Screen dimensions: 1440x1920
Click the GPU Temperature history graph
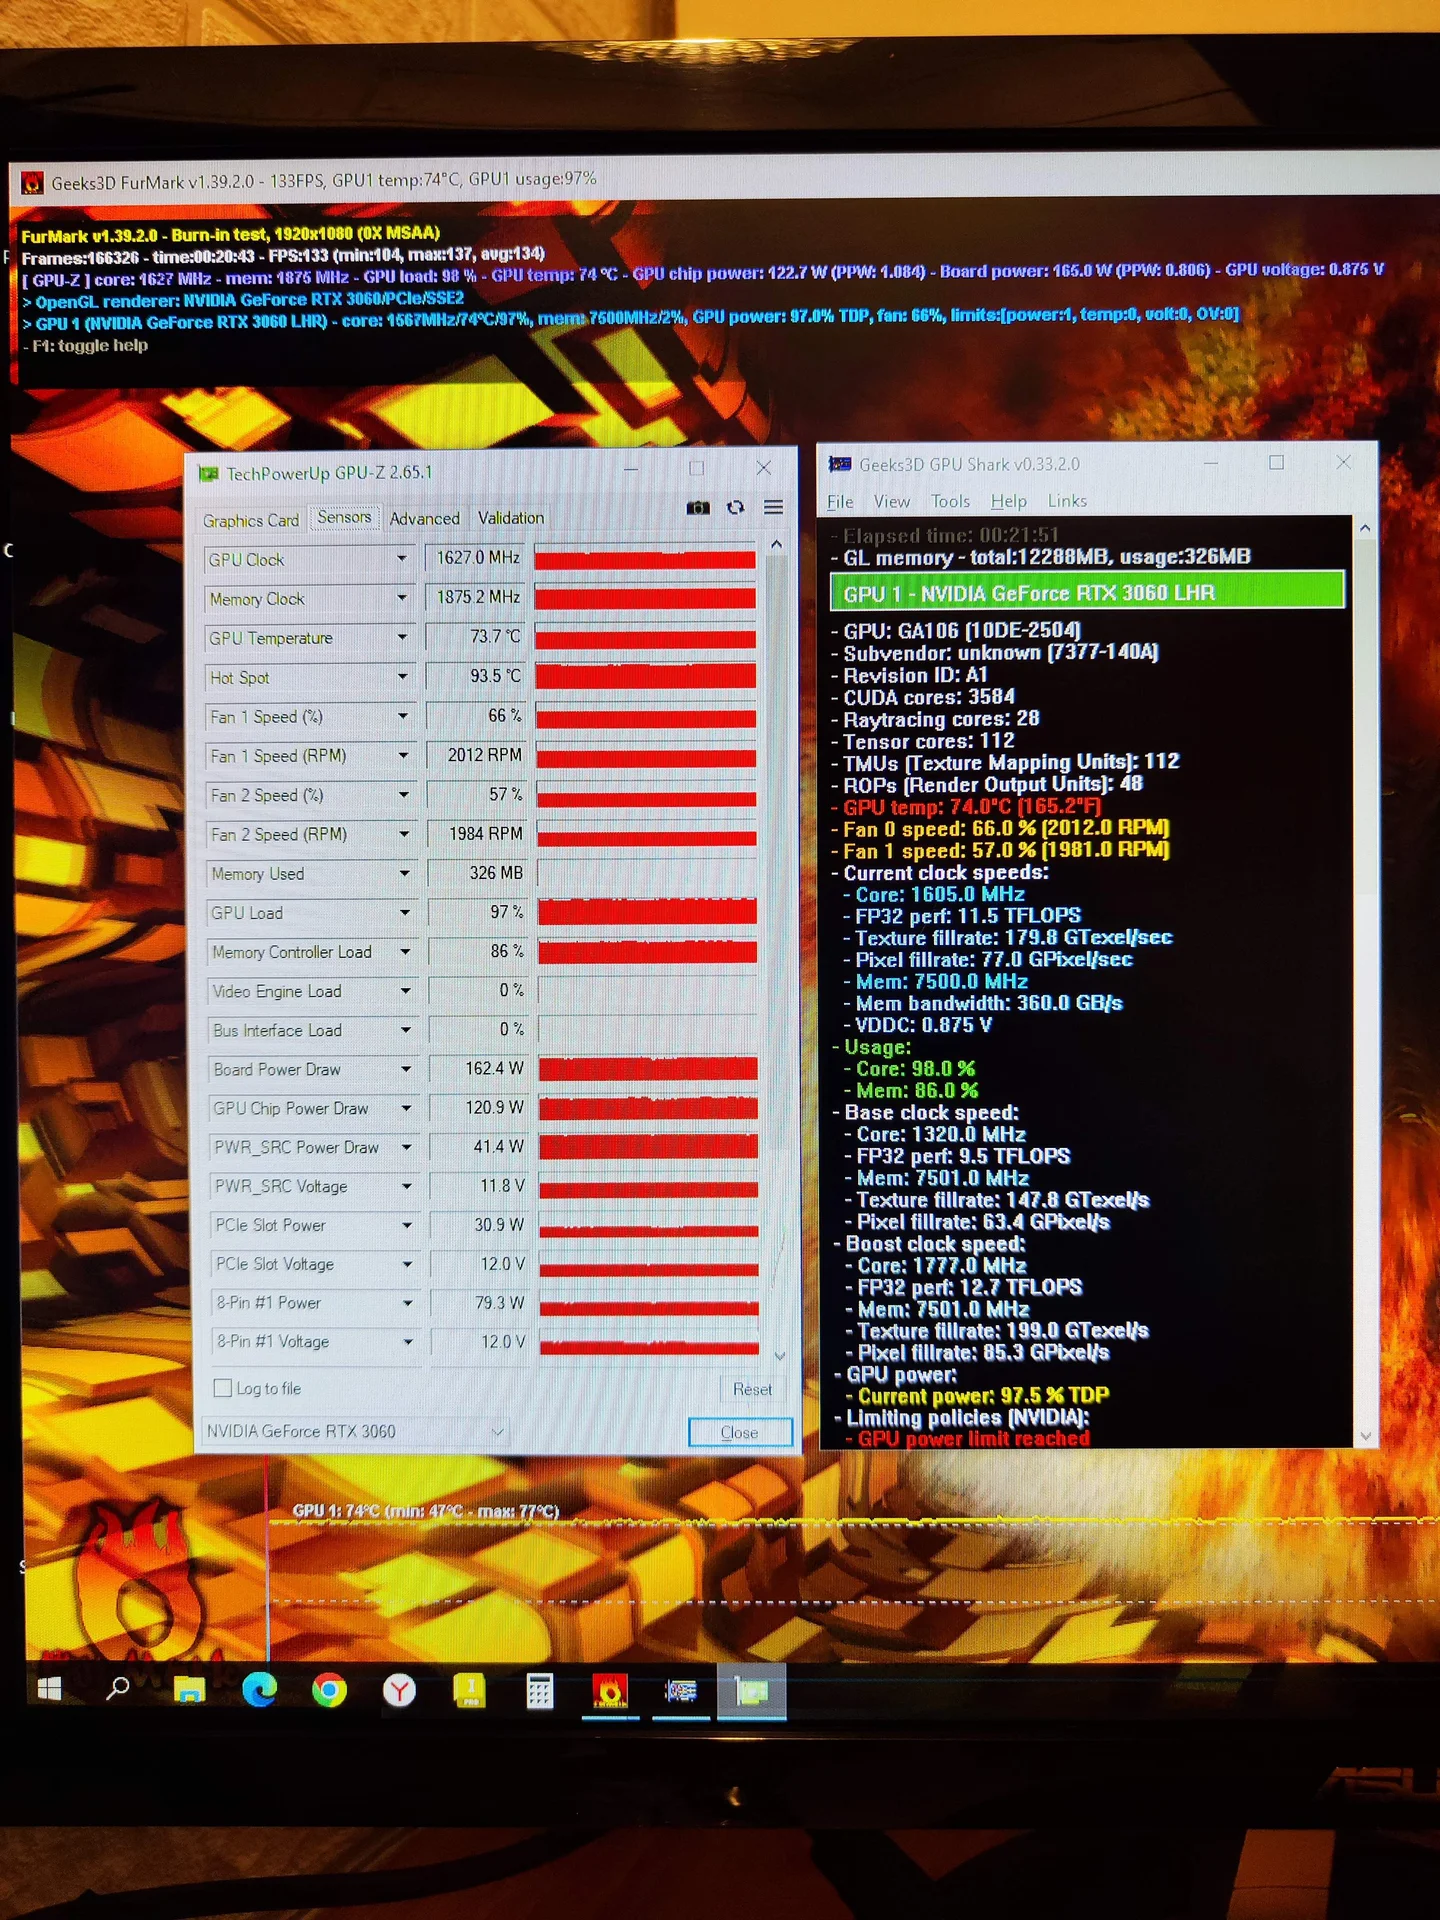pos(645,637)
